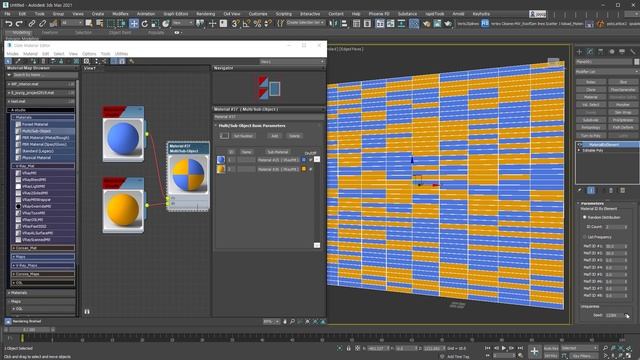Open the Graph Editors menu
The height and width of the screenshot is (360, 640).
pos(176,13)
